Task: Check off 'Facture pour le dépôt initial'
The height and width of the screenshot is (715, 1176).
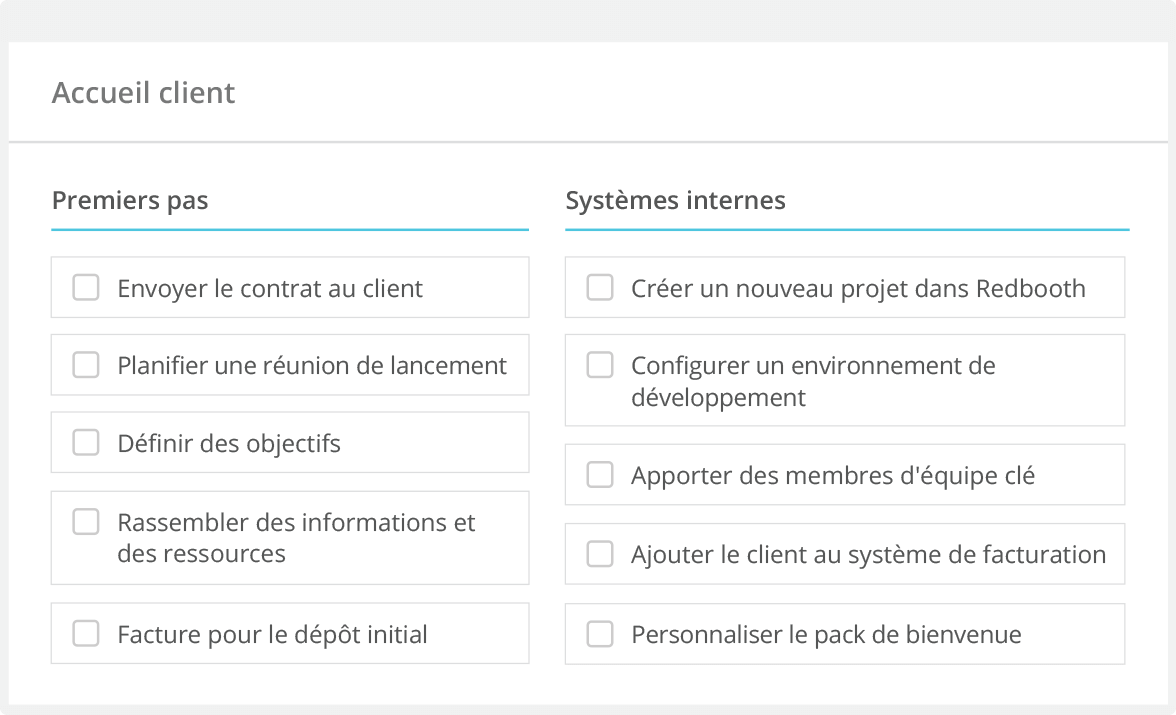Action: [85, 633]
